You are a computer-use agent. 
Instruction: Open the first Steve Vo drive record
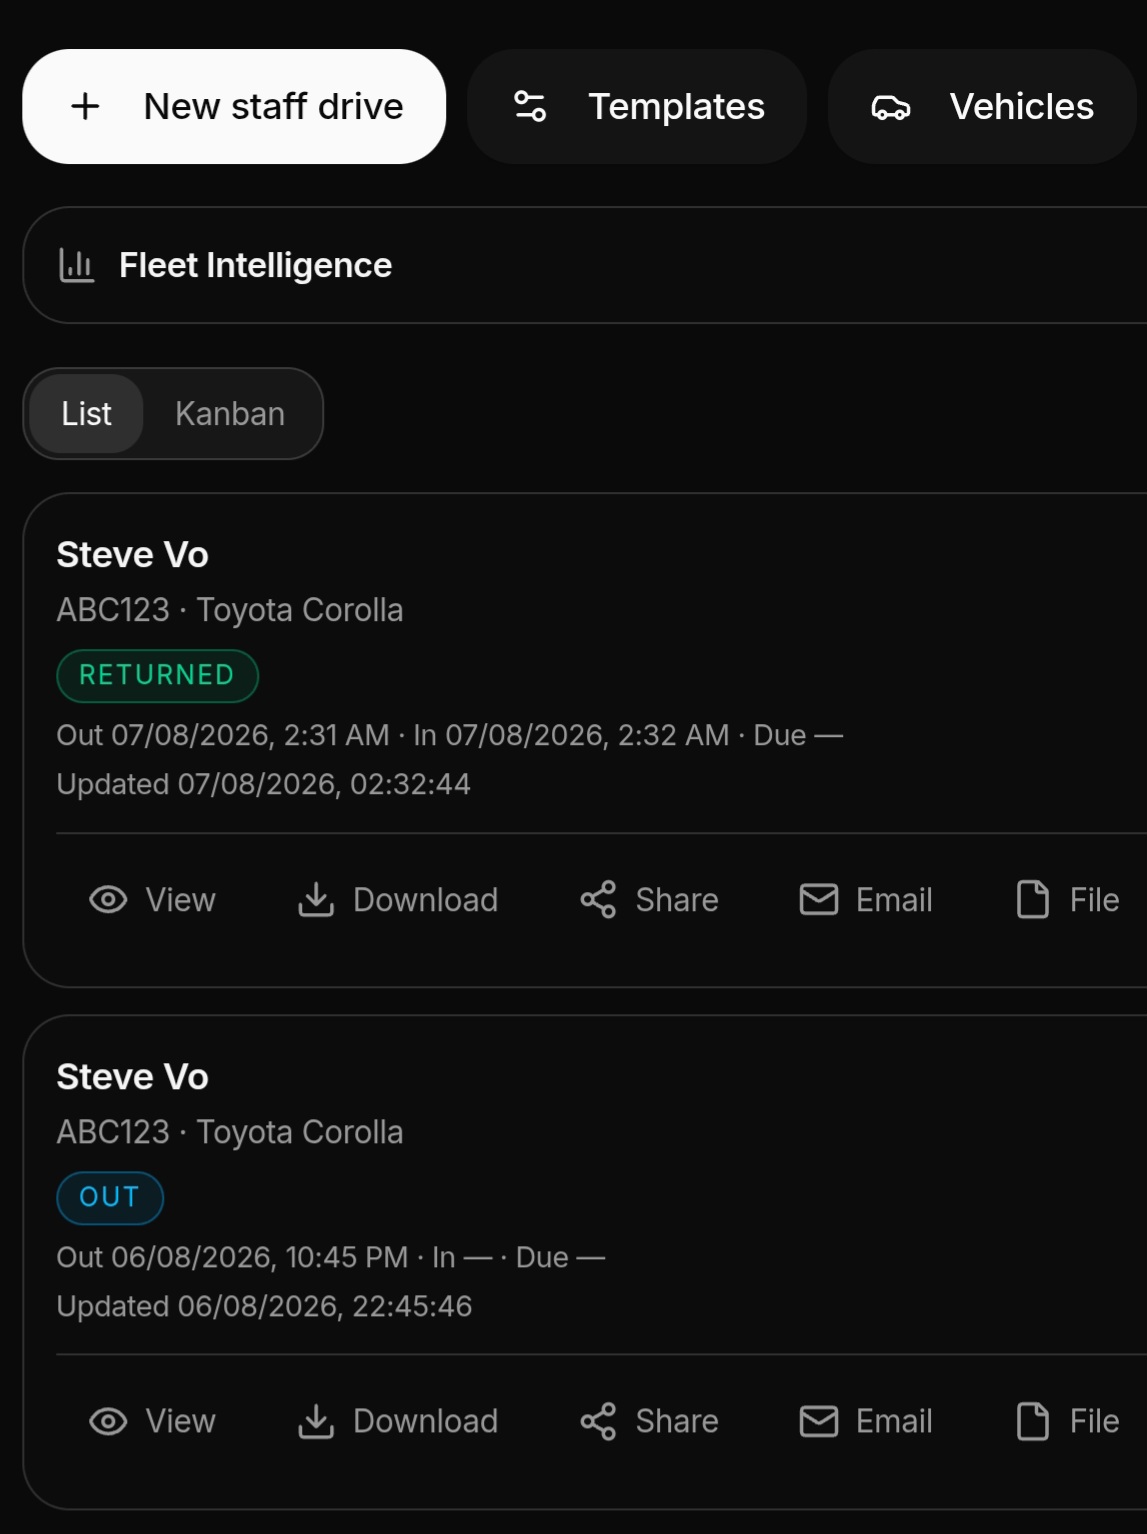click(x=132, y=554)
